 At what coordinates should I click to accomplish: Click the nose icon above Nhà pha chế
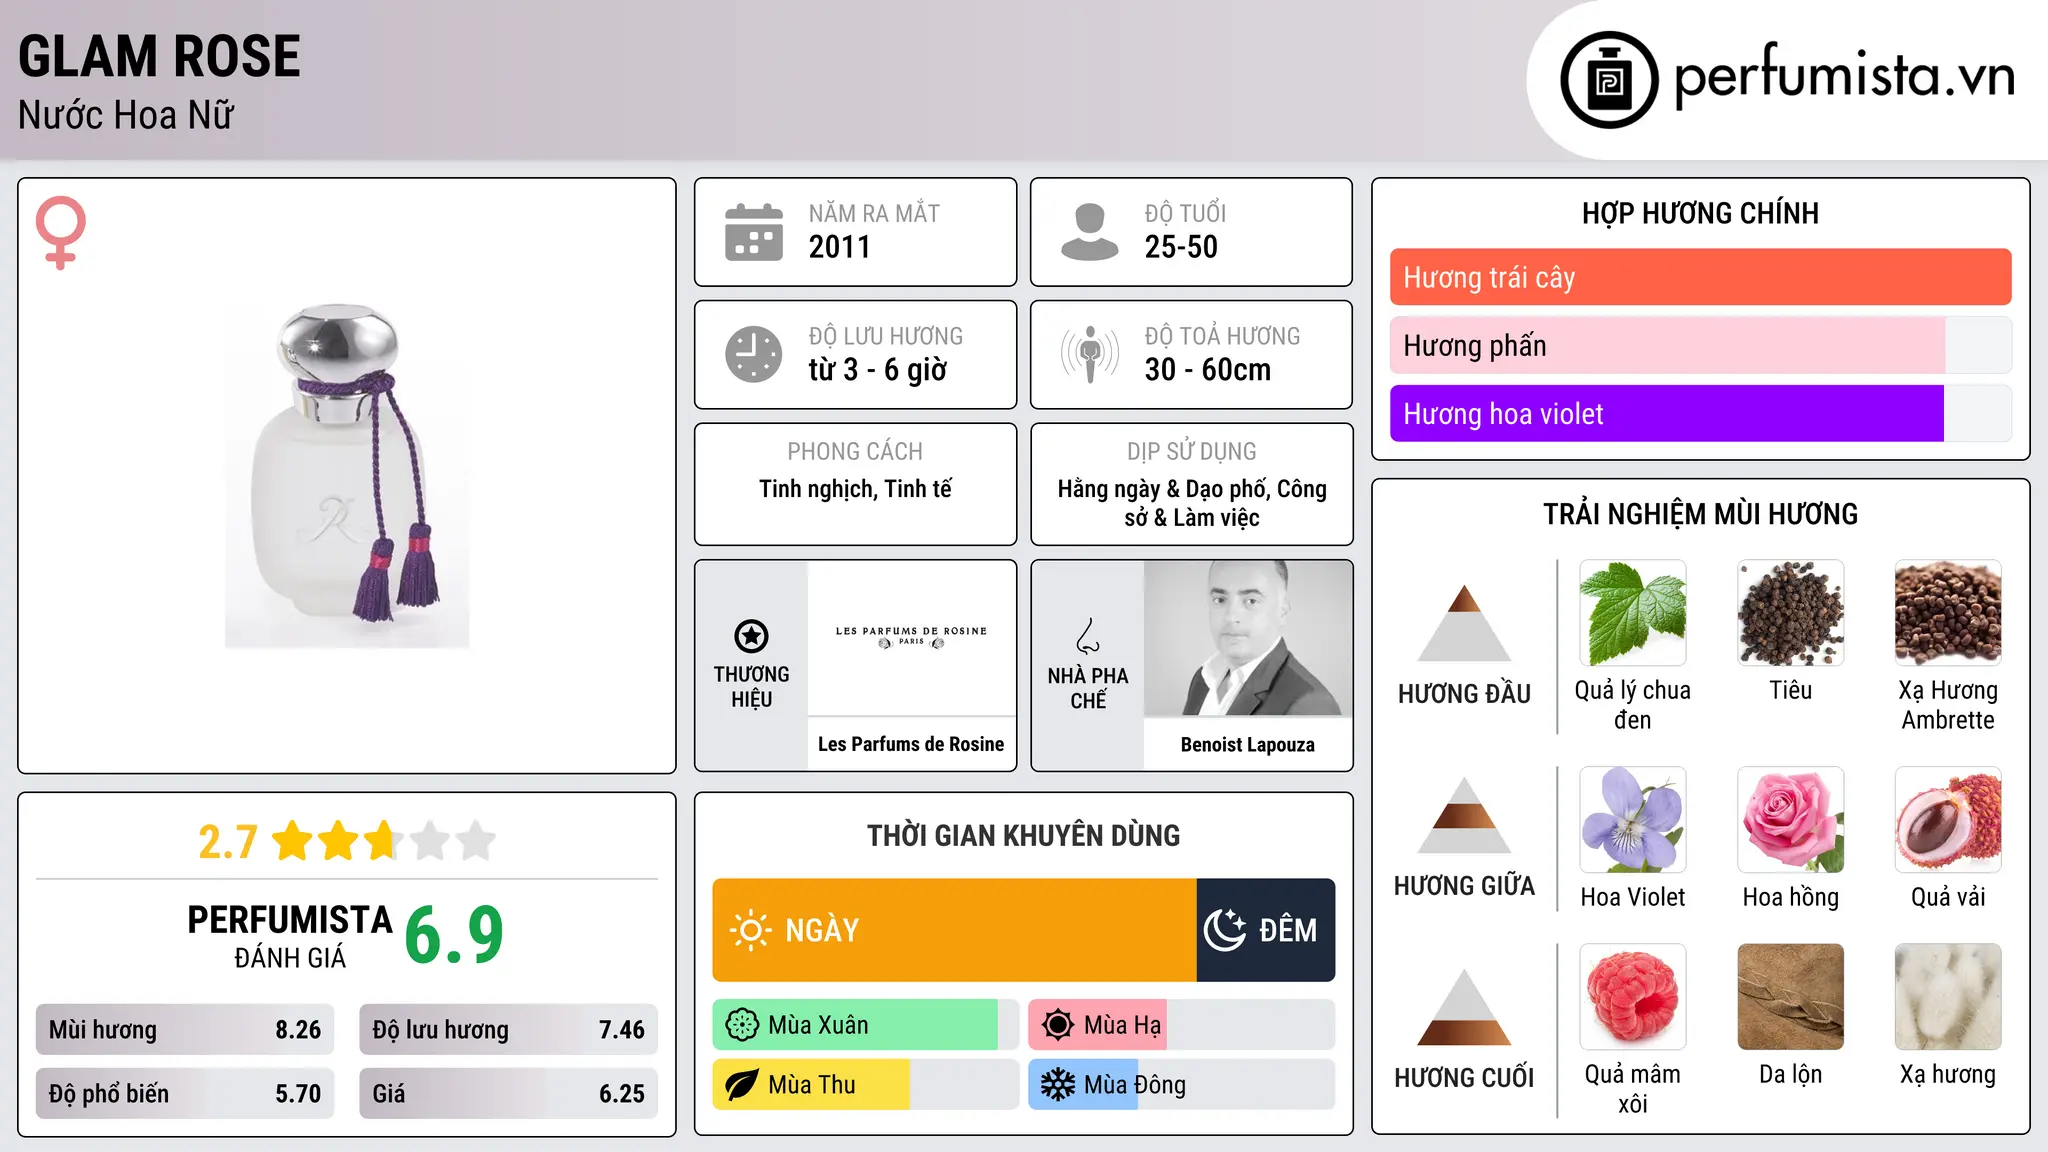1088,636
